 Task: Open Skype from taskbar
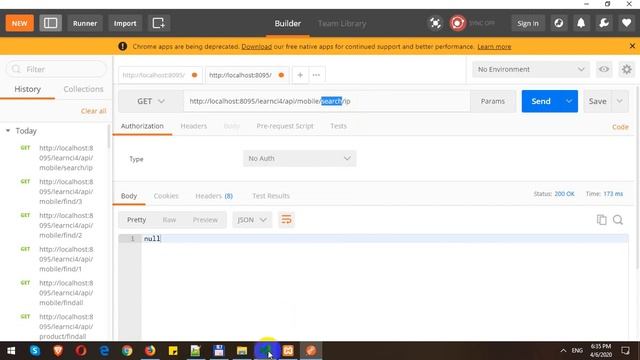35,351
